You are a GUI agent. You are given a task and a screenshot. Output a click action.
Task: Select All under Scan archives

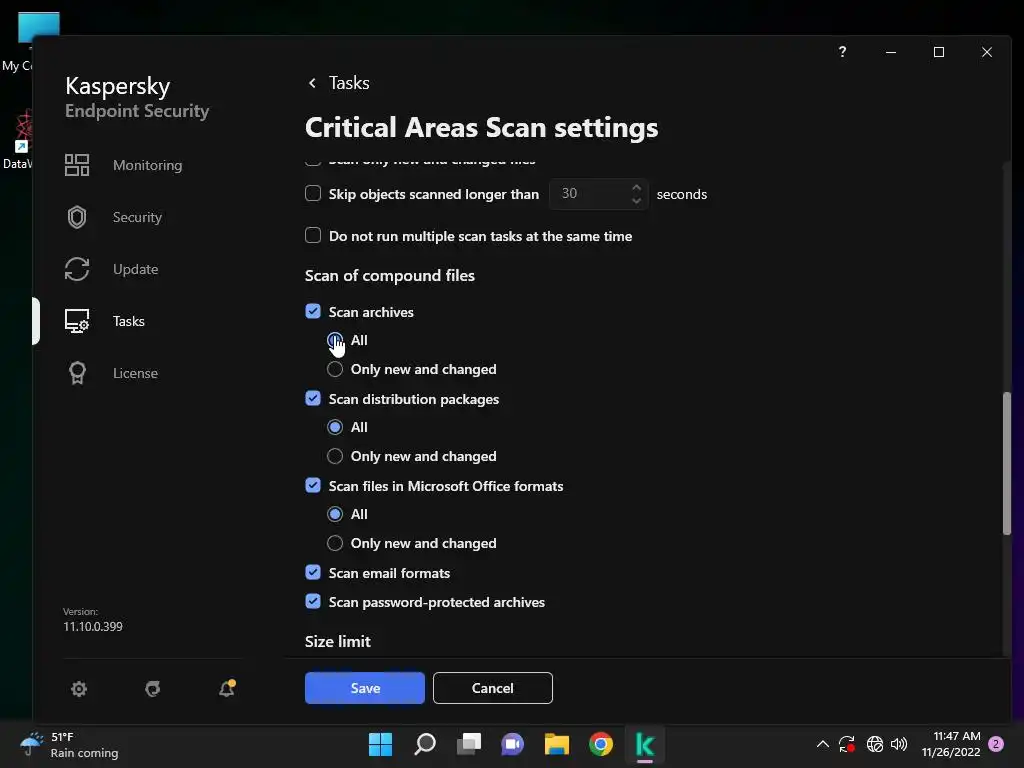point(335,340)
